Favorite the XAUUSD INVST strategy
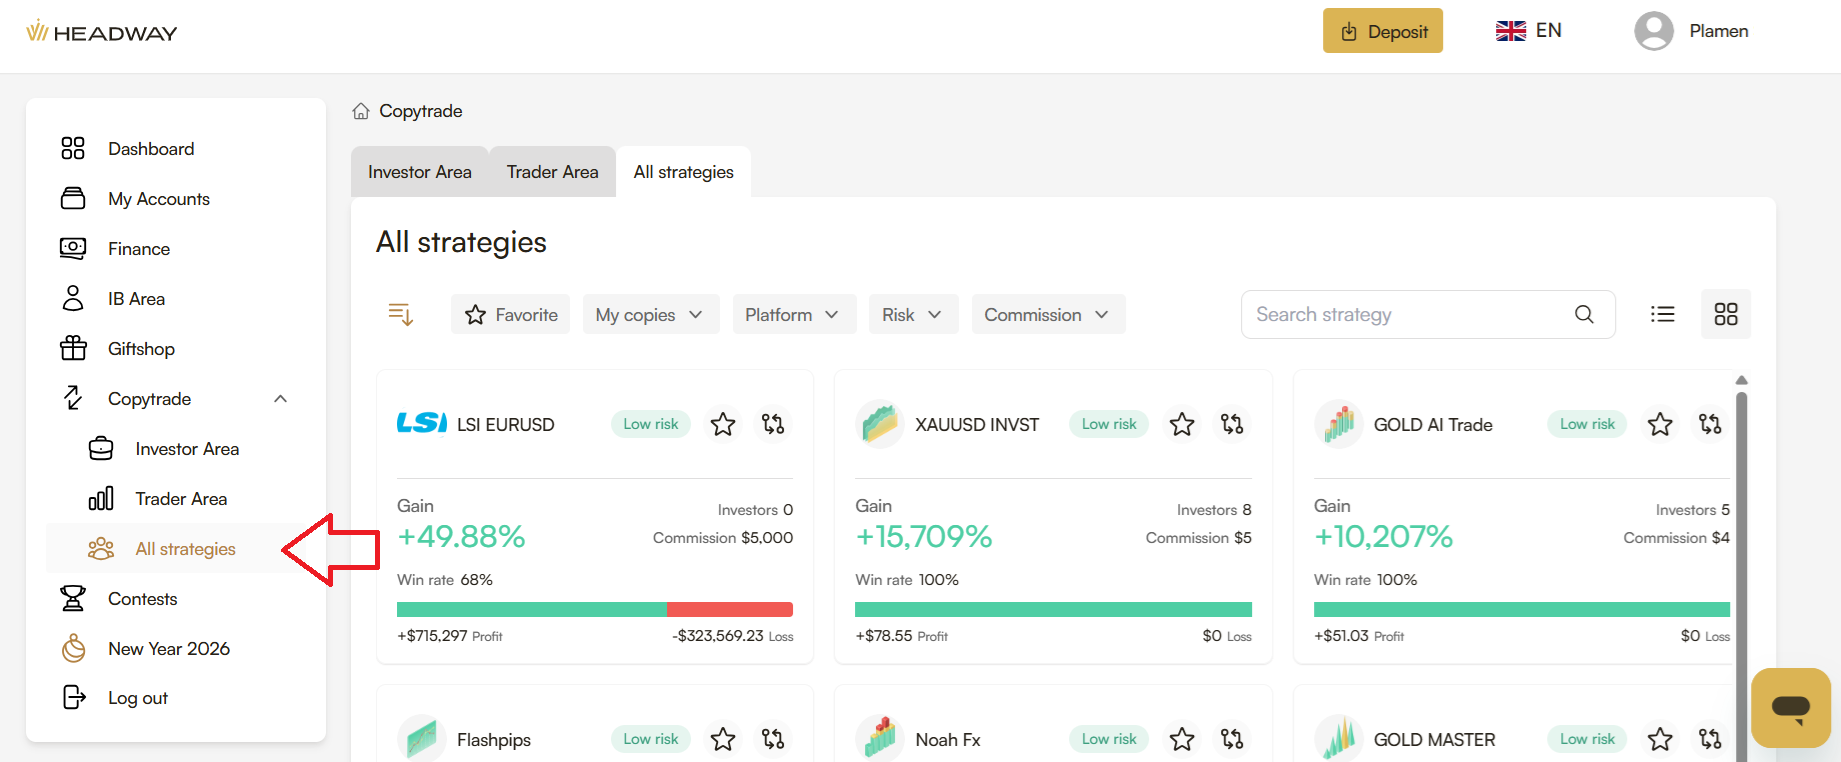1841x762 pixels. 1182,424
